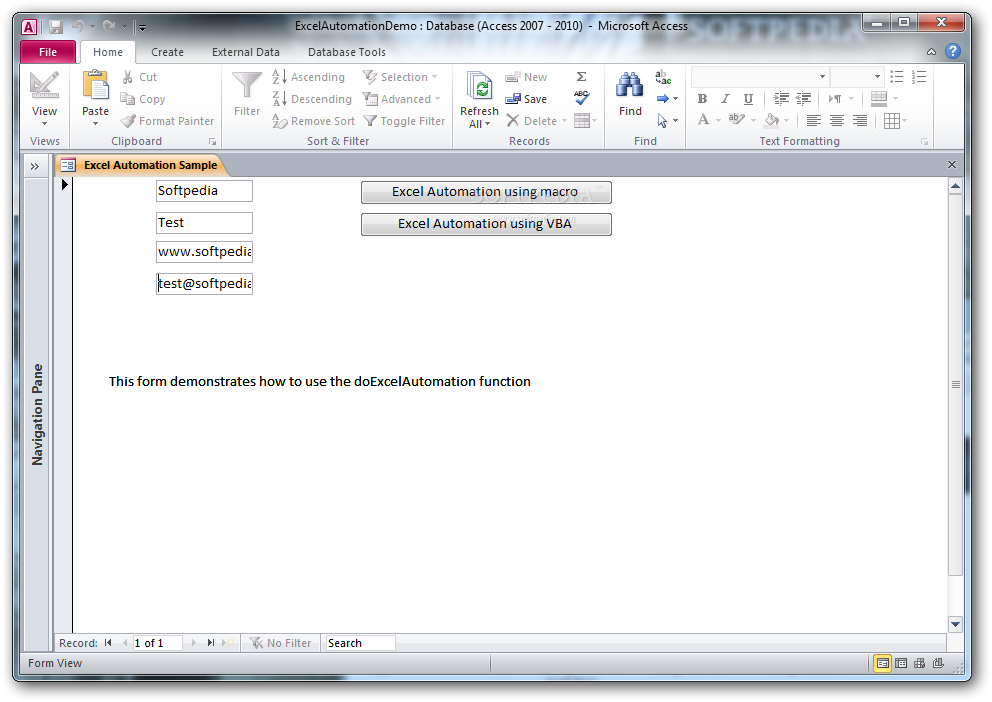Switch to Design View from the status bar
Screen dimensions: 992x702
938,663
